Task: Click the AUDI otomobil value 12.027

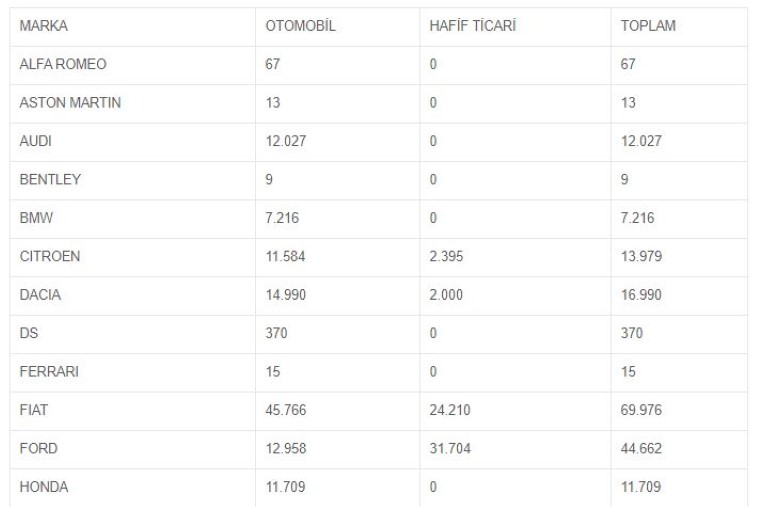Action: coord(286,141)
